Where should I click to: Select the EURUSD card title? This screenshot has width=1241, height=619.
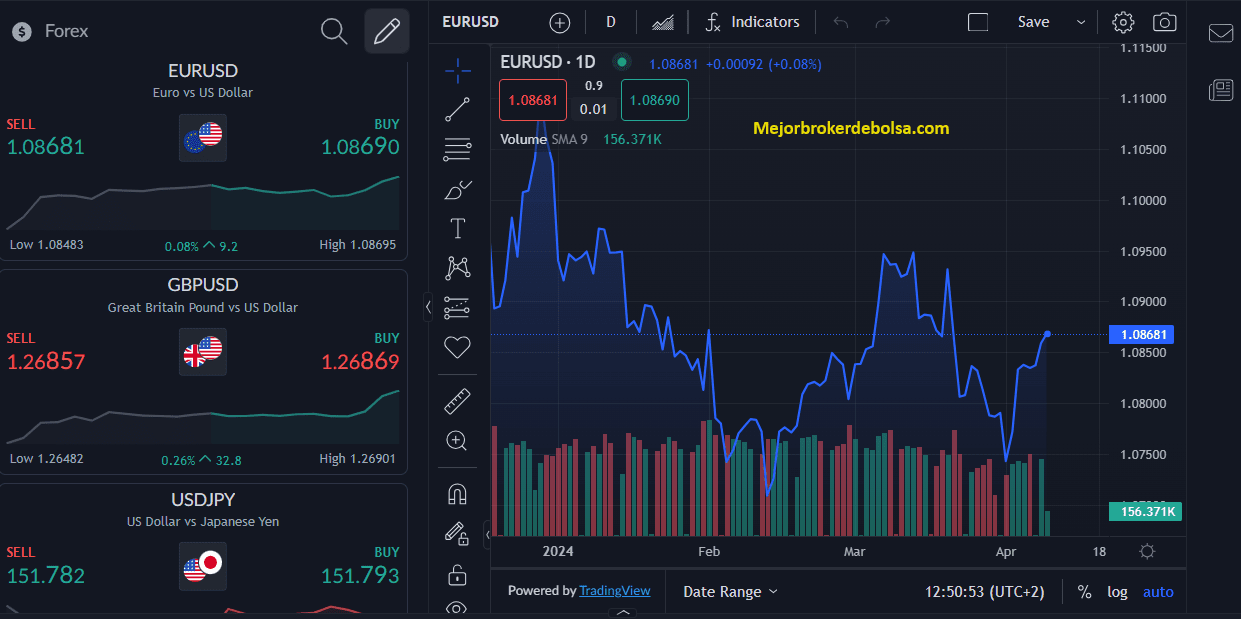(x=203, y=71)
